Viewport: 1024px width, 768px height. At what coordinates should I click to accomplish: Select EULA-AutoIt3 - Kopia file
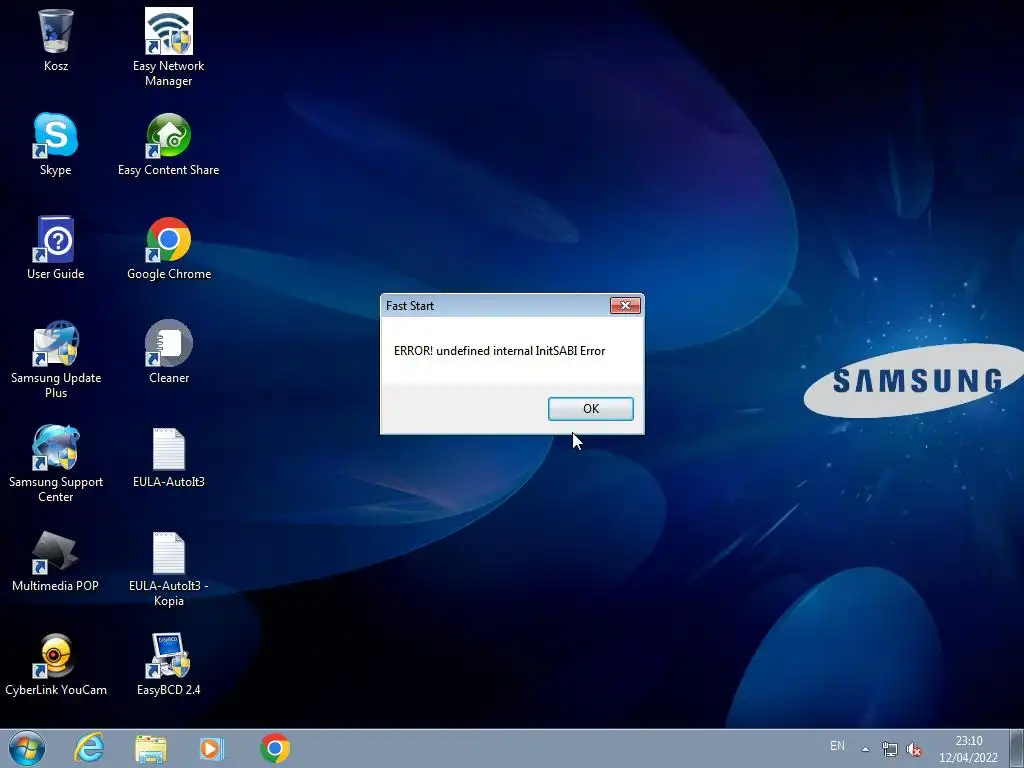[x=168, y=568]
